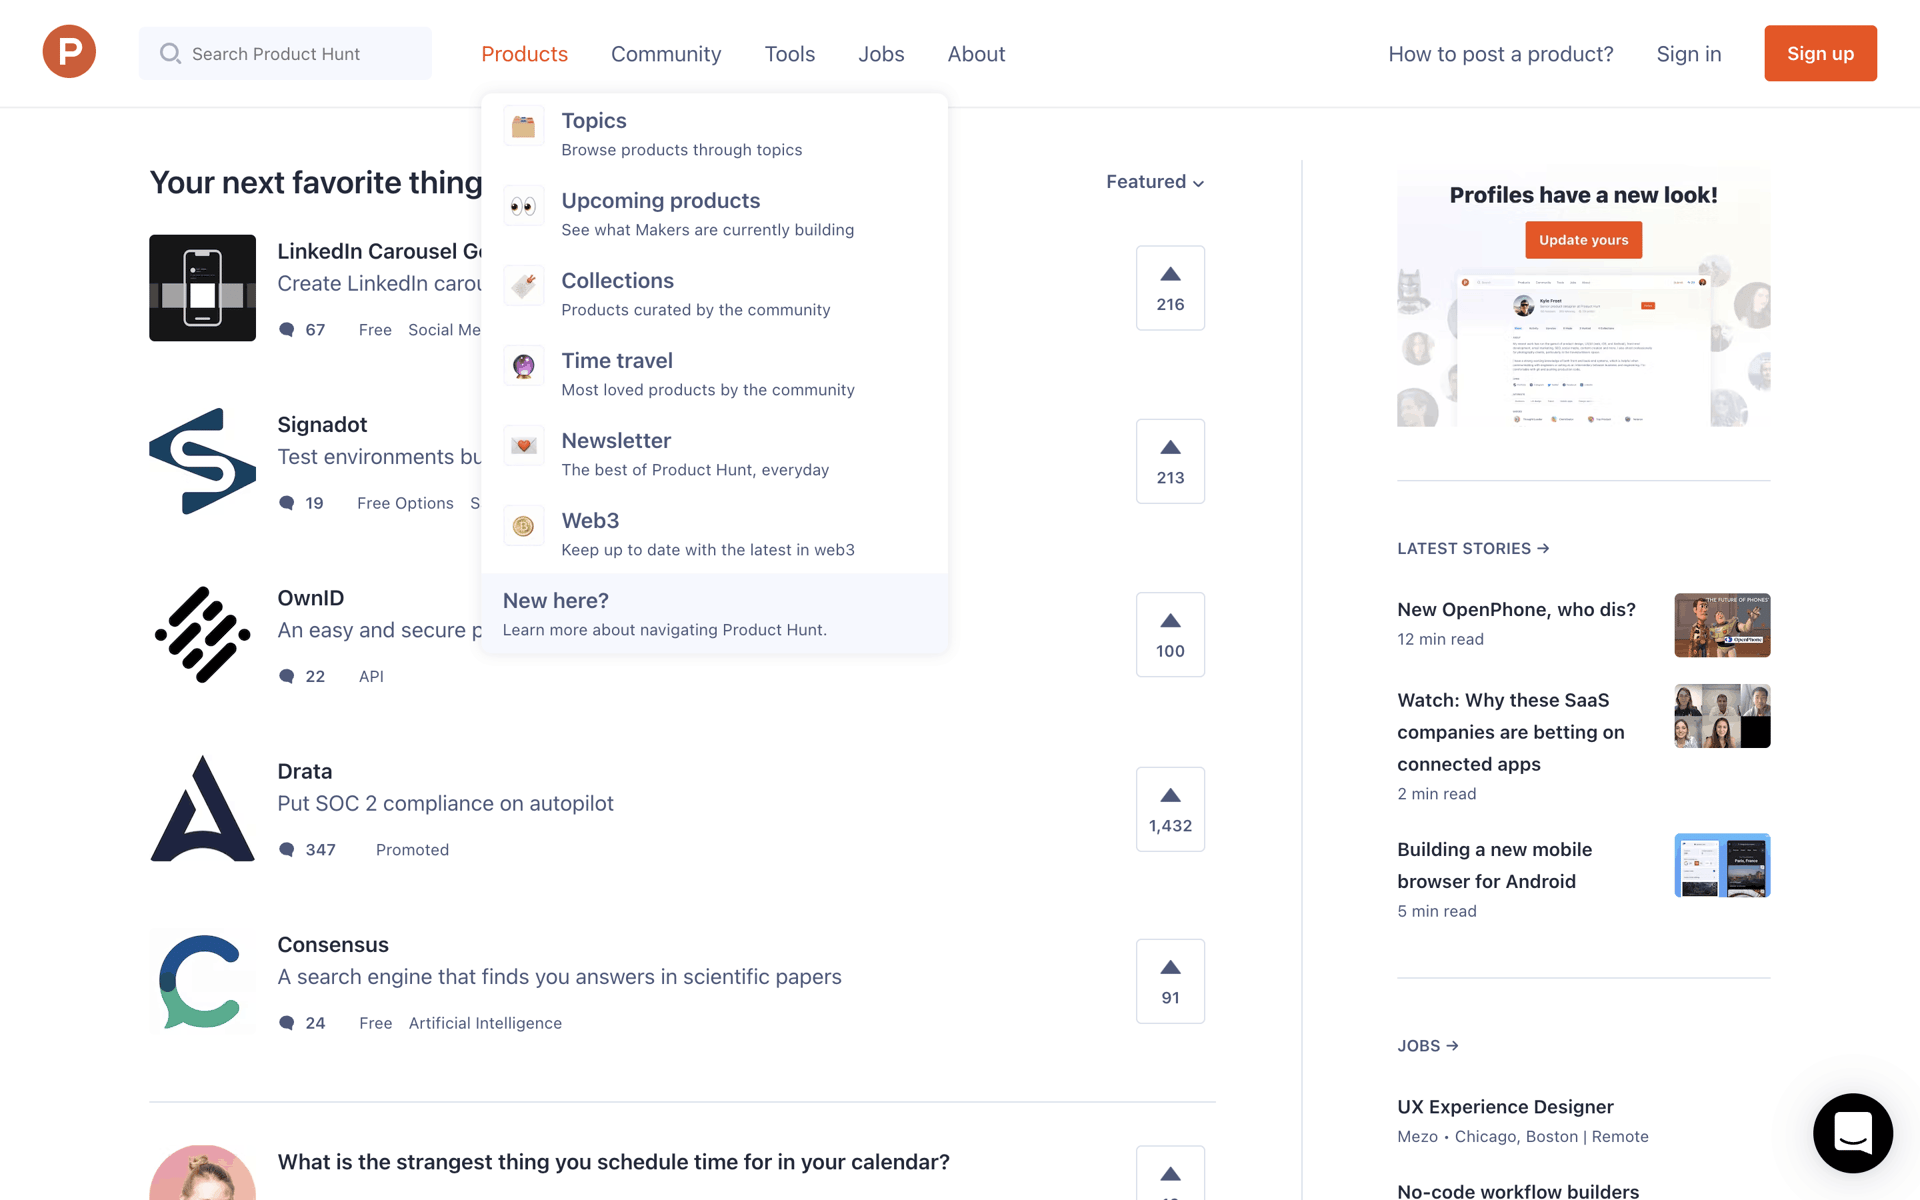Select Collections menu entry

(714, 293)
